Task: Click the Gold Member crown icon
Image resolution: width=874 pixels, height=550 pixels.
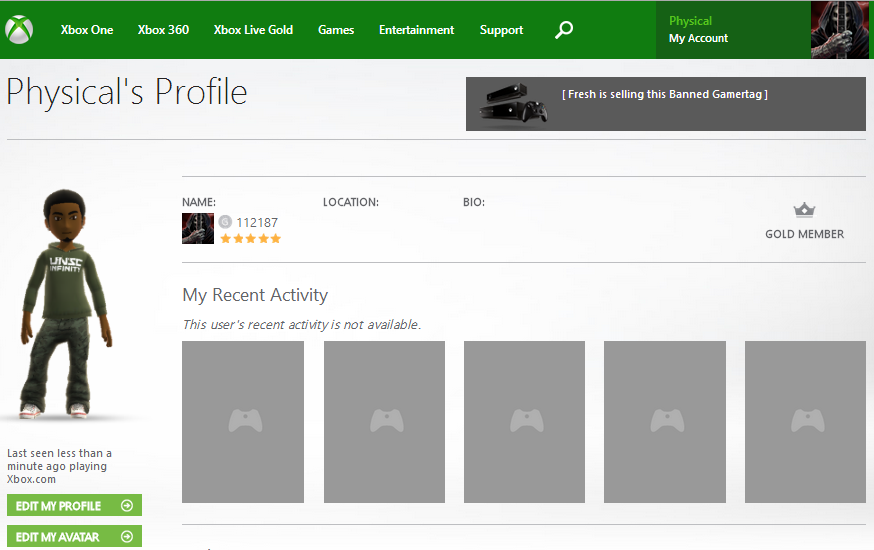Action: pyautogui.click(x=804, y=210)
